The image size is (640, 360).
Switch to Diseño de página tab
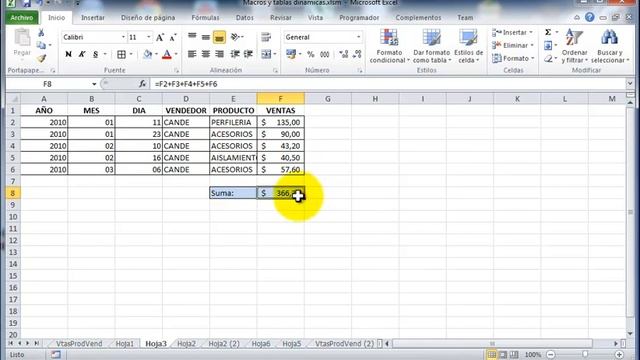point(148,18)
